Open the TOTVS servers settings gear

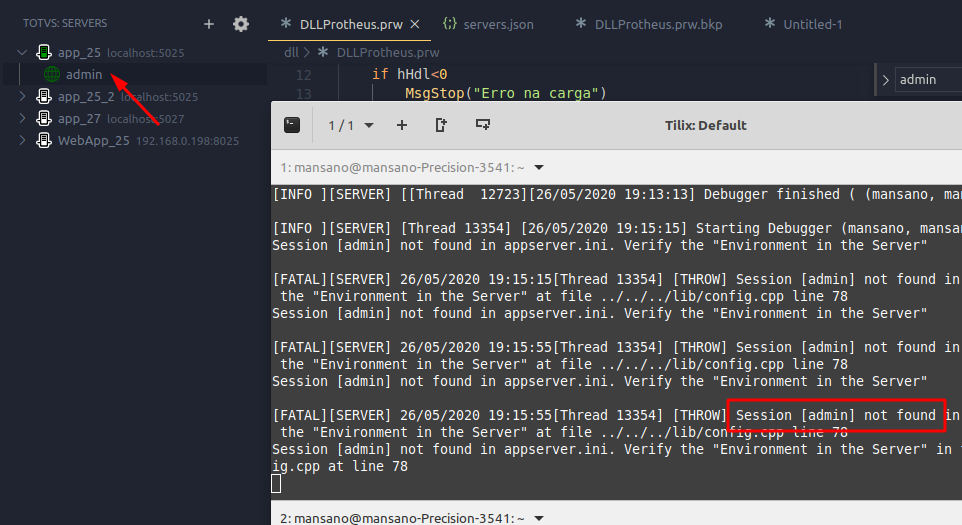click(x=241, y=24)
